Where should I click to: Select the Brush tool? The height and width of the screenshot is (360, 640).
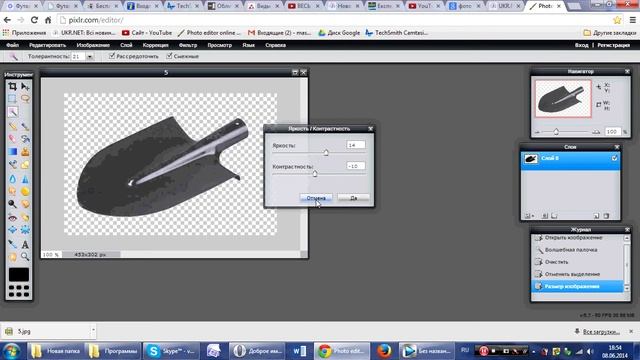(x=25, y=126)
